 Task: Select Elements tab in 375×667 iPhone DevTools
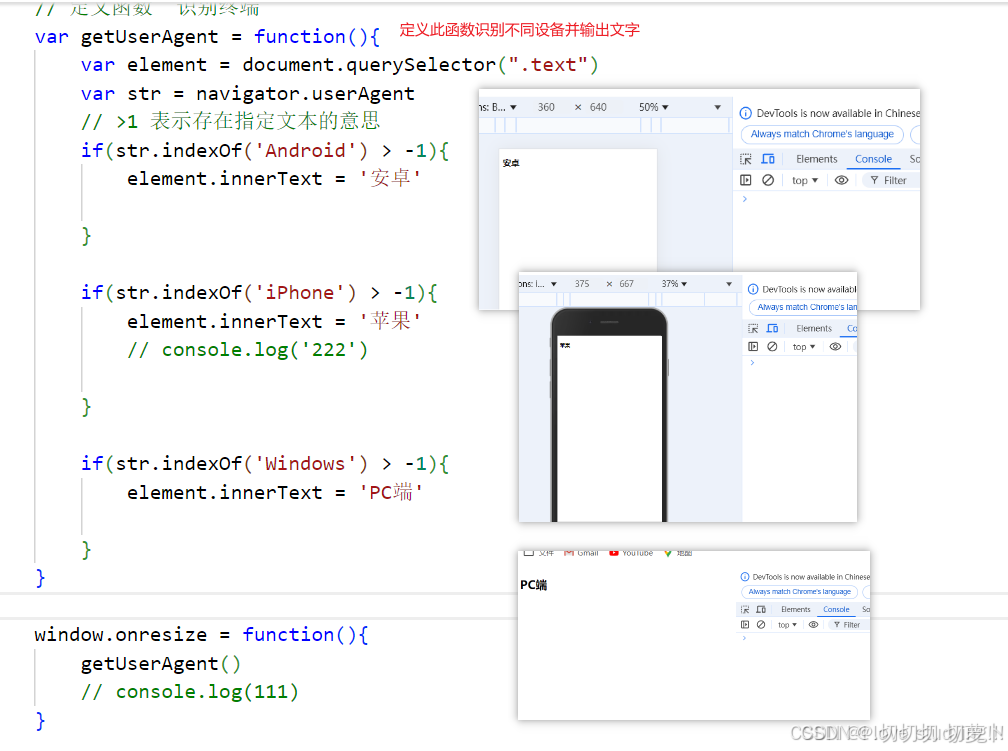click(x=814, y=329)
